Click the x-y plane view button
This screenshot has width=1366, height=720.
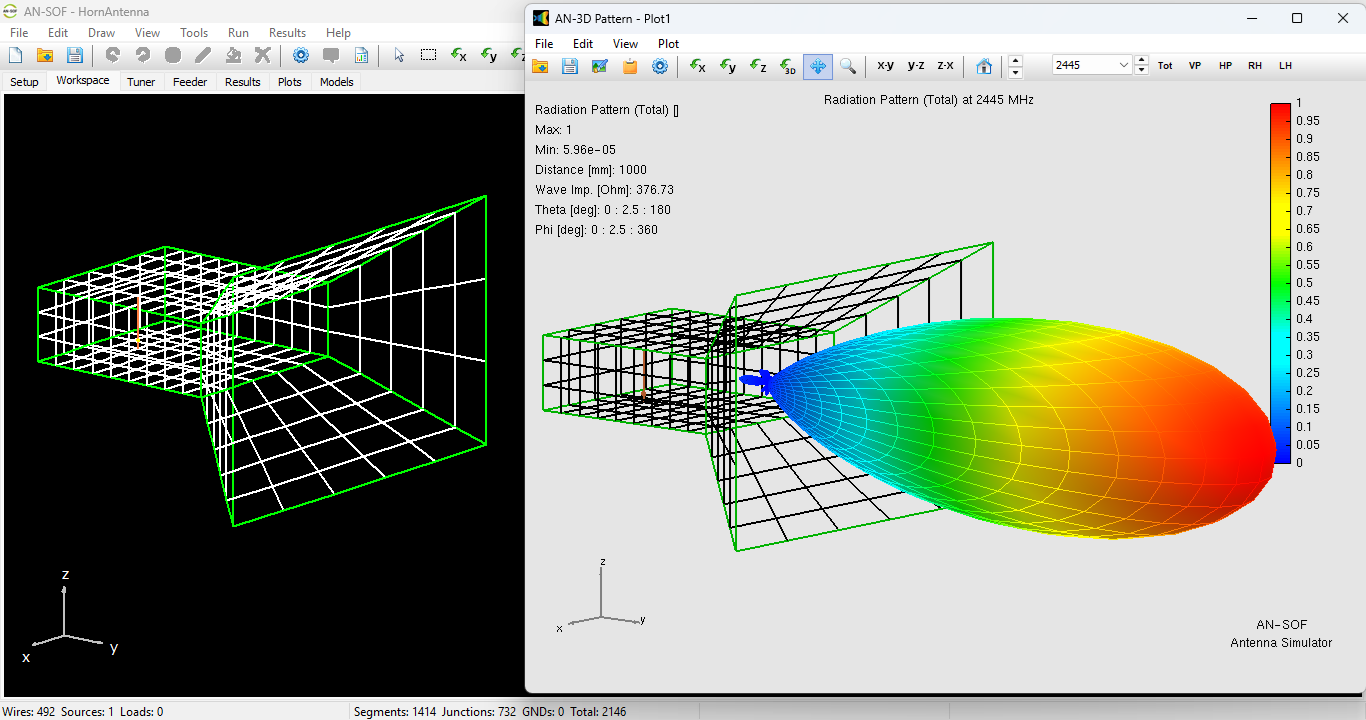coord(885,66)
